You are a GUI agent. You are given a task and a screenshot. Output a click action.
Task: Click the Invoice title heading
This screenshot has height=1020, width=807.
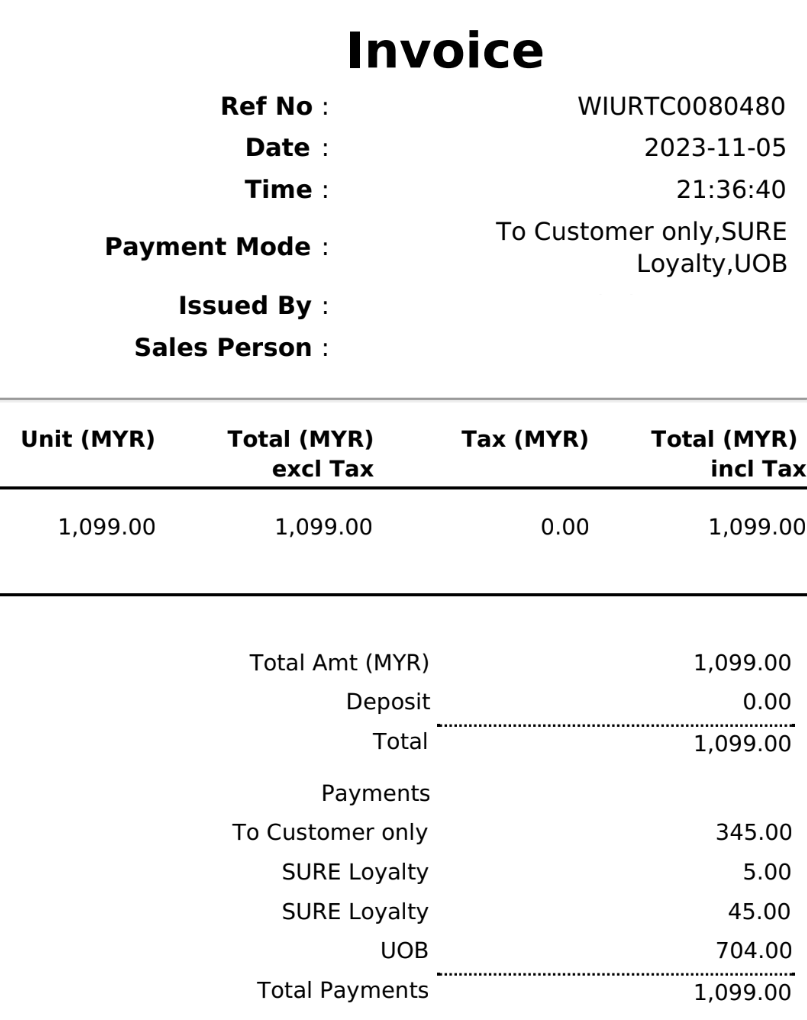point(445,52)
